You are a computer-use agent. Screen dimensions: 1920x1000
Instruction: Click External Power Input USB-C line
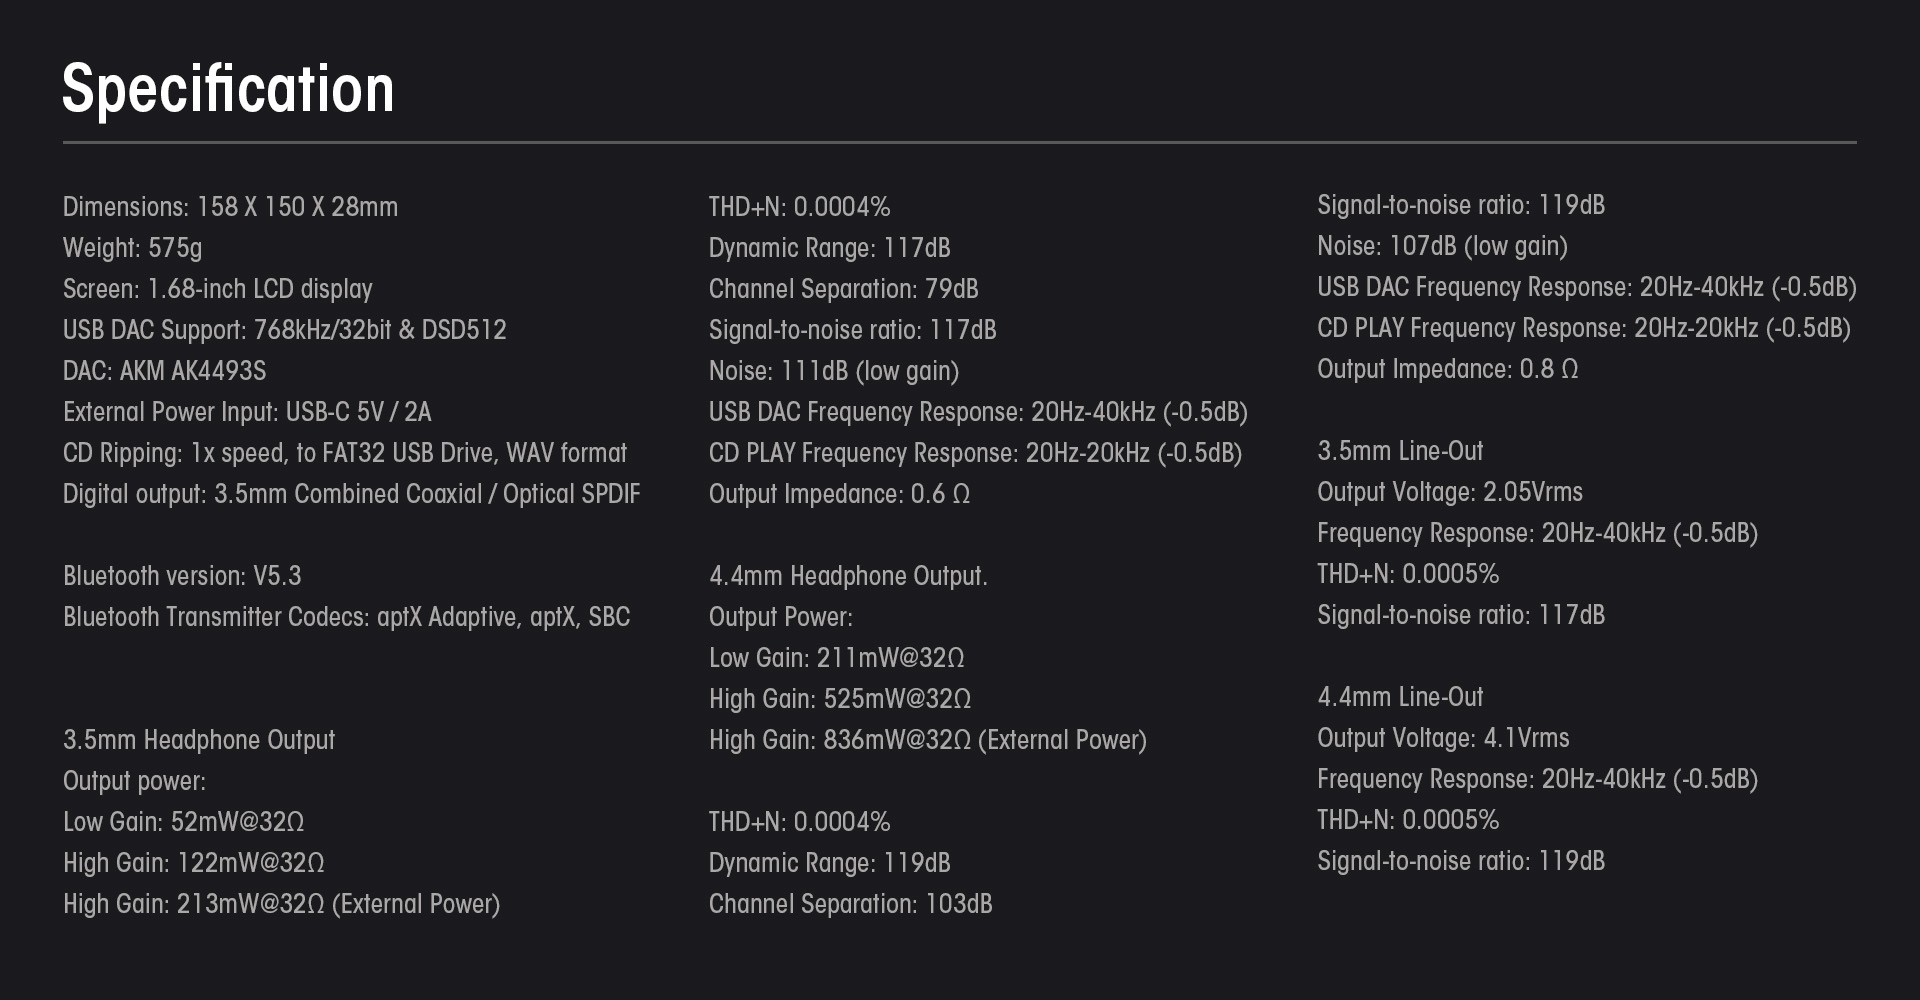[x=247, y=412]
